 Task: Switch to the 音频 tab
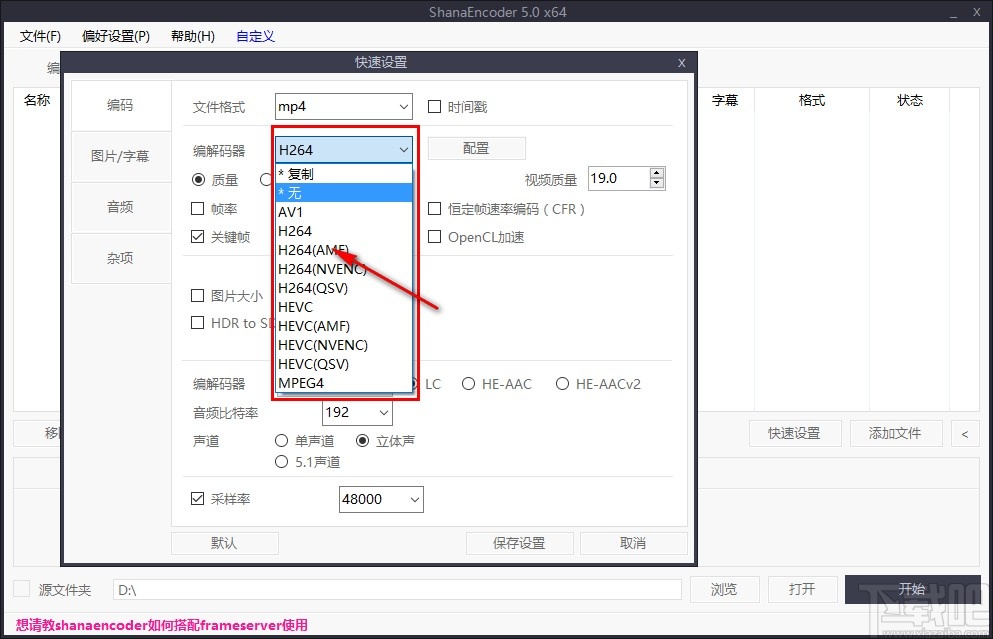point(120,207)
